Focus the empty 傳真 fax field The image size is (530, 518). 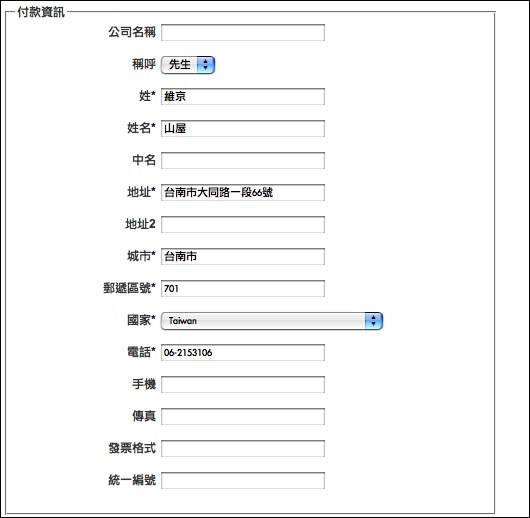click(243, 417)
